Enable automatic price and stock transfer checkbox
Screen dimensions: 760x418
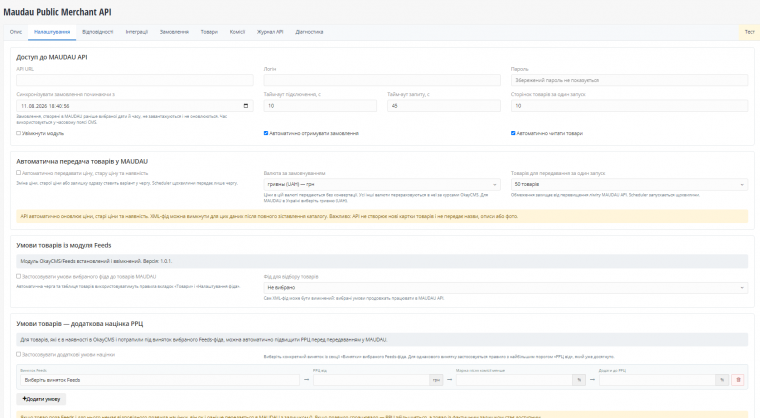(18, 173)
